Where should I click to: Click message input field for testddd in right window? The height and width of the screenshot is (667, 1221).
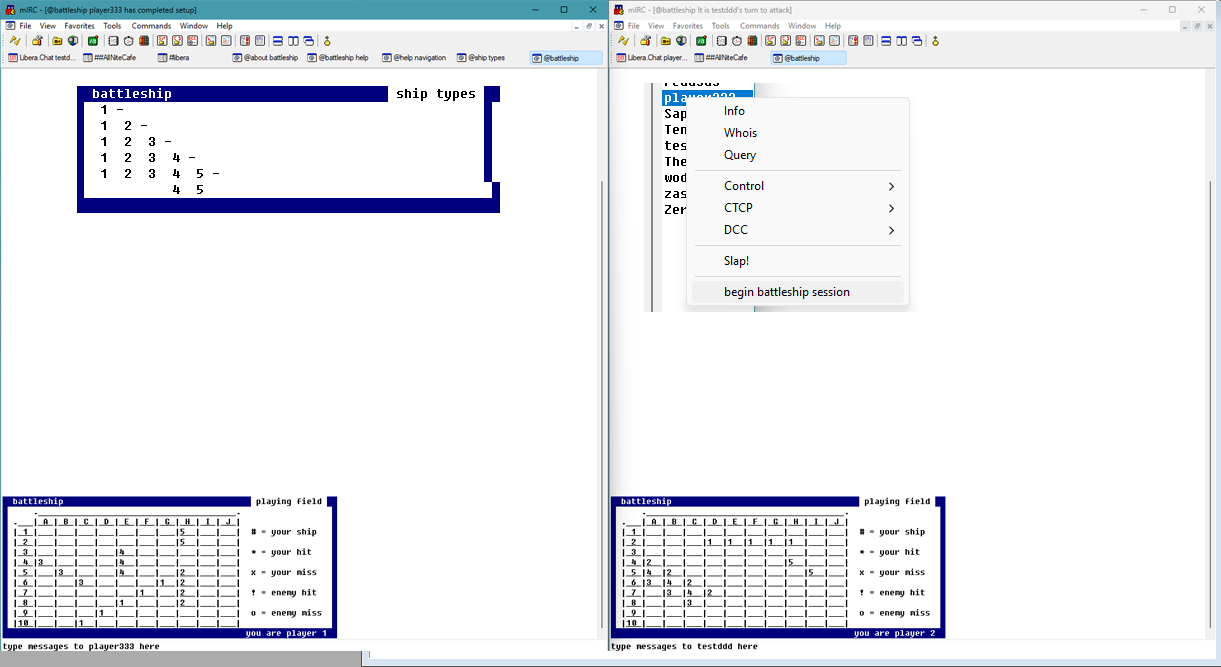click(914, 647)
